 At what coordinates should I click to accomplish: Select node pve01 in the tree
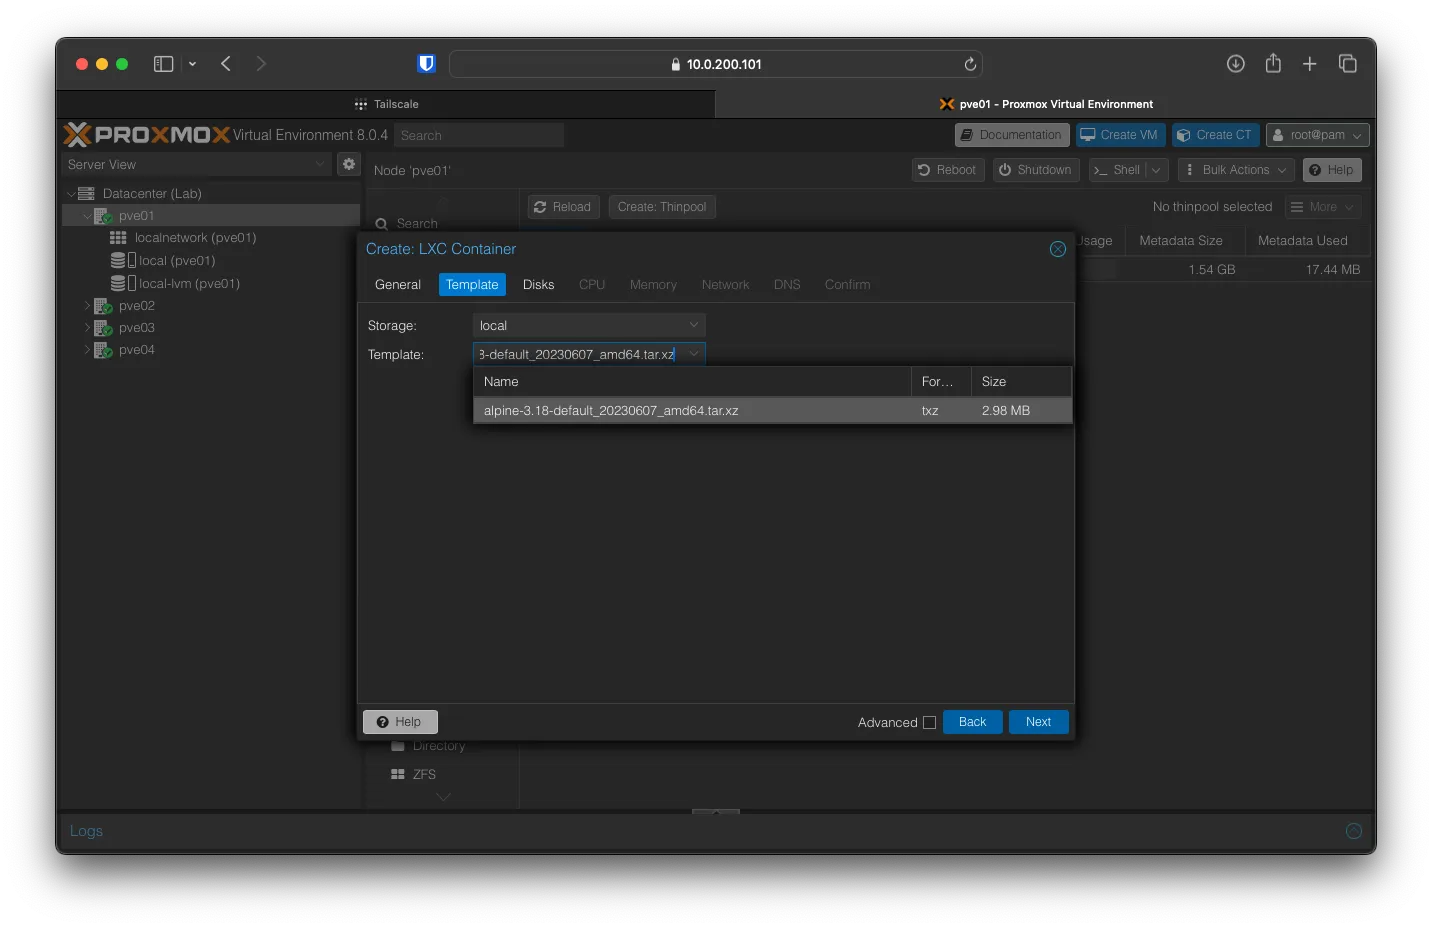tap(137, 216)
